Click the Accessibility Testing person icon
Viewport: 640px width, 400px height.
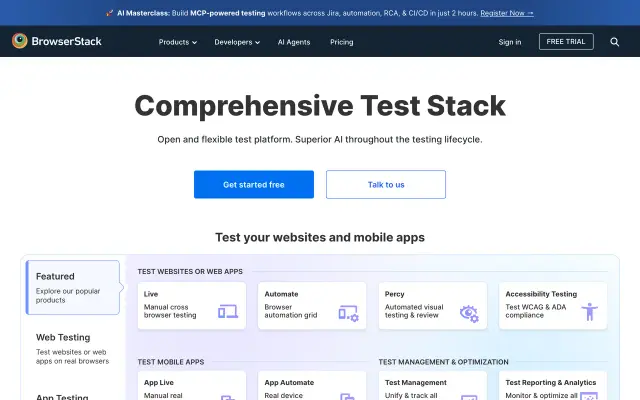(x=589, y=312)
